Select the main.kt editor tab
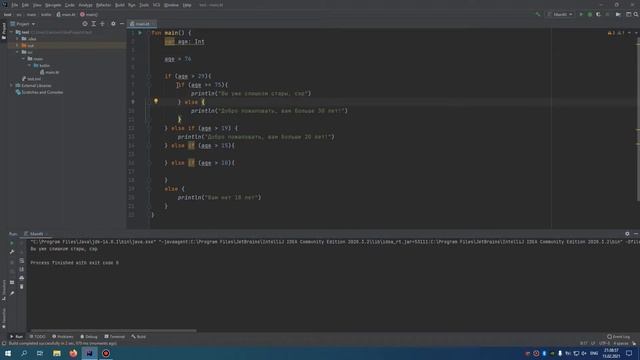This screenshot has height=360, width=640. coord(141,24)
